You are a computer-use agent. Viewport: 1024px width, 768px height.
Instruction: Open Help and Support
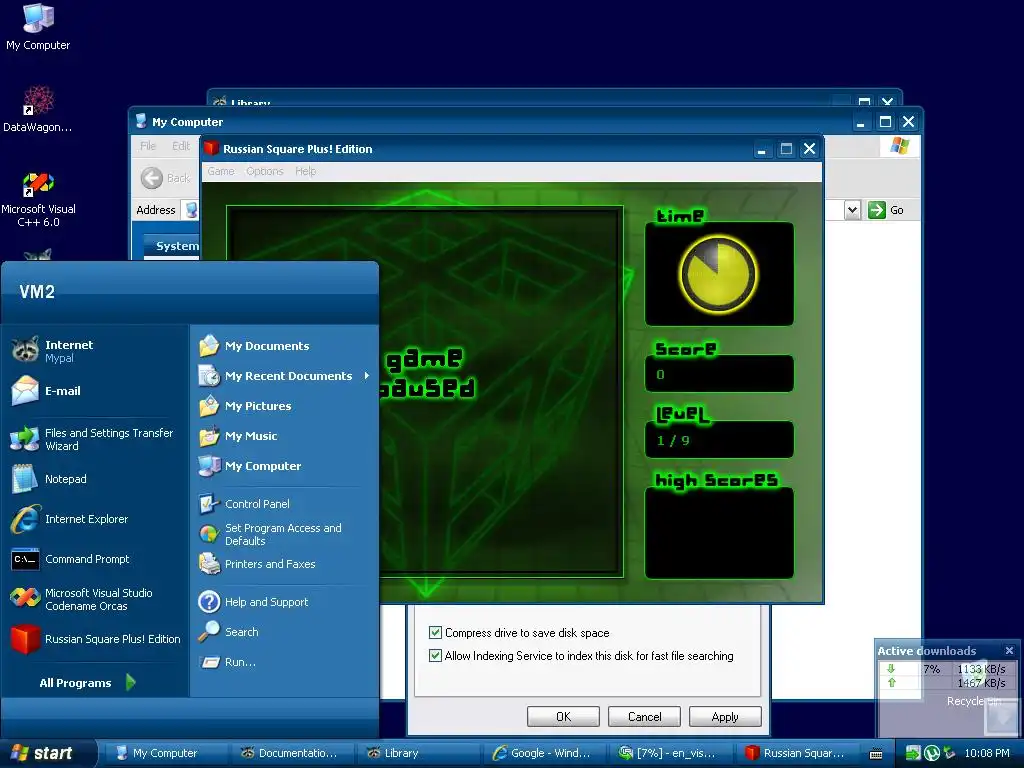coord(284,601)
